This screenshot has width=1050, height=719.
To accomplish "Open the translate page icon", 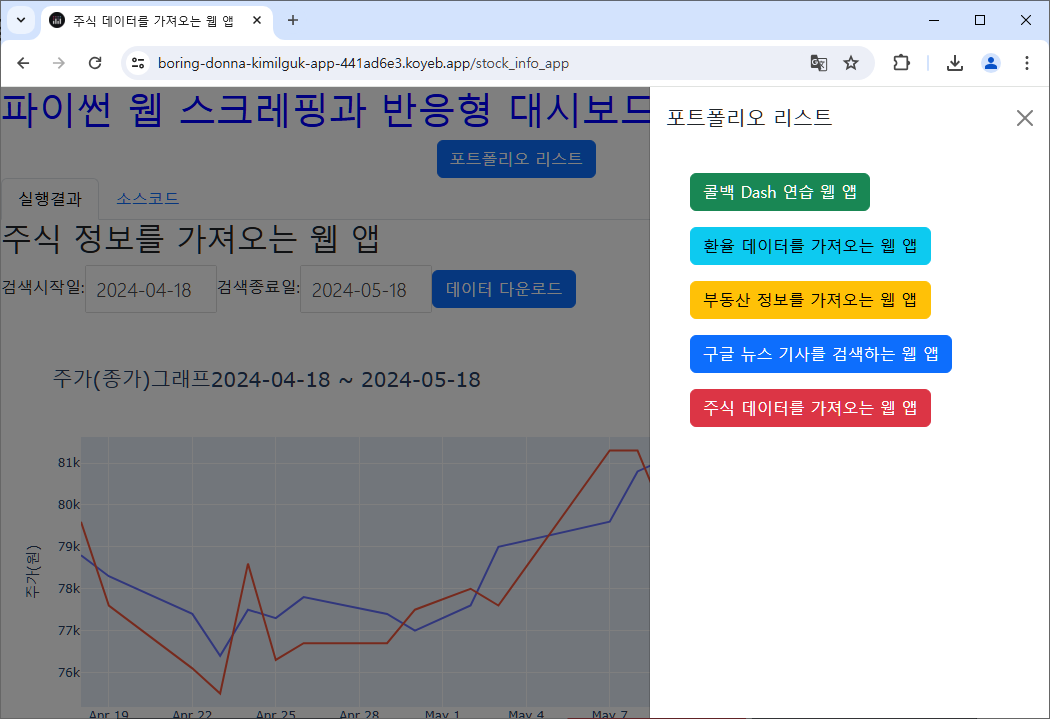I will click(818, 63).
